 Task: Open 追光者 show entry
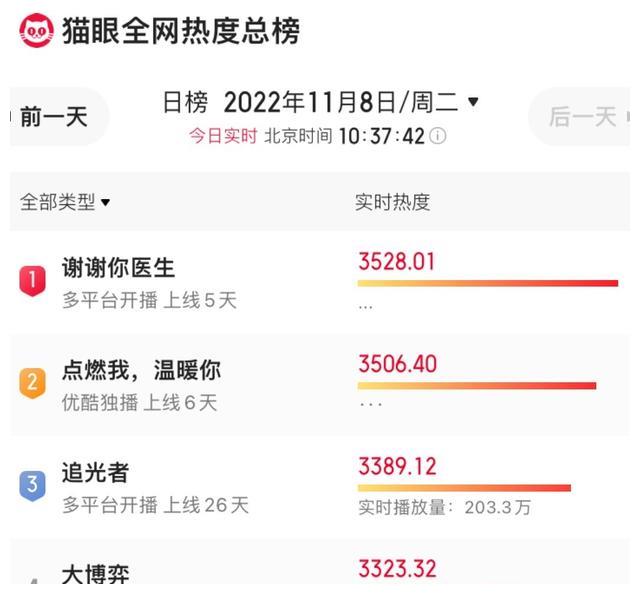(x=96, y=473)
